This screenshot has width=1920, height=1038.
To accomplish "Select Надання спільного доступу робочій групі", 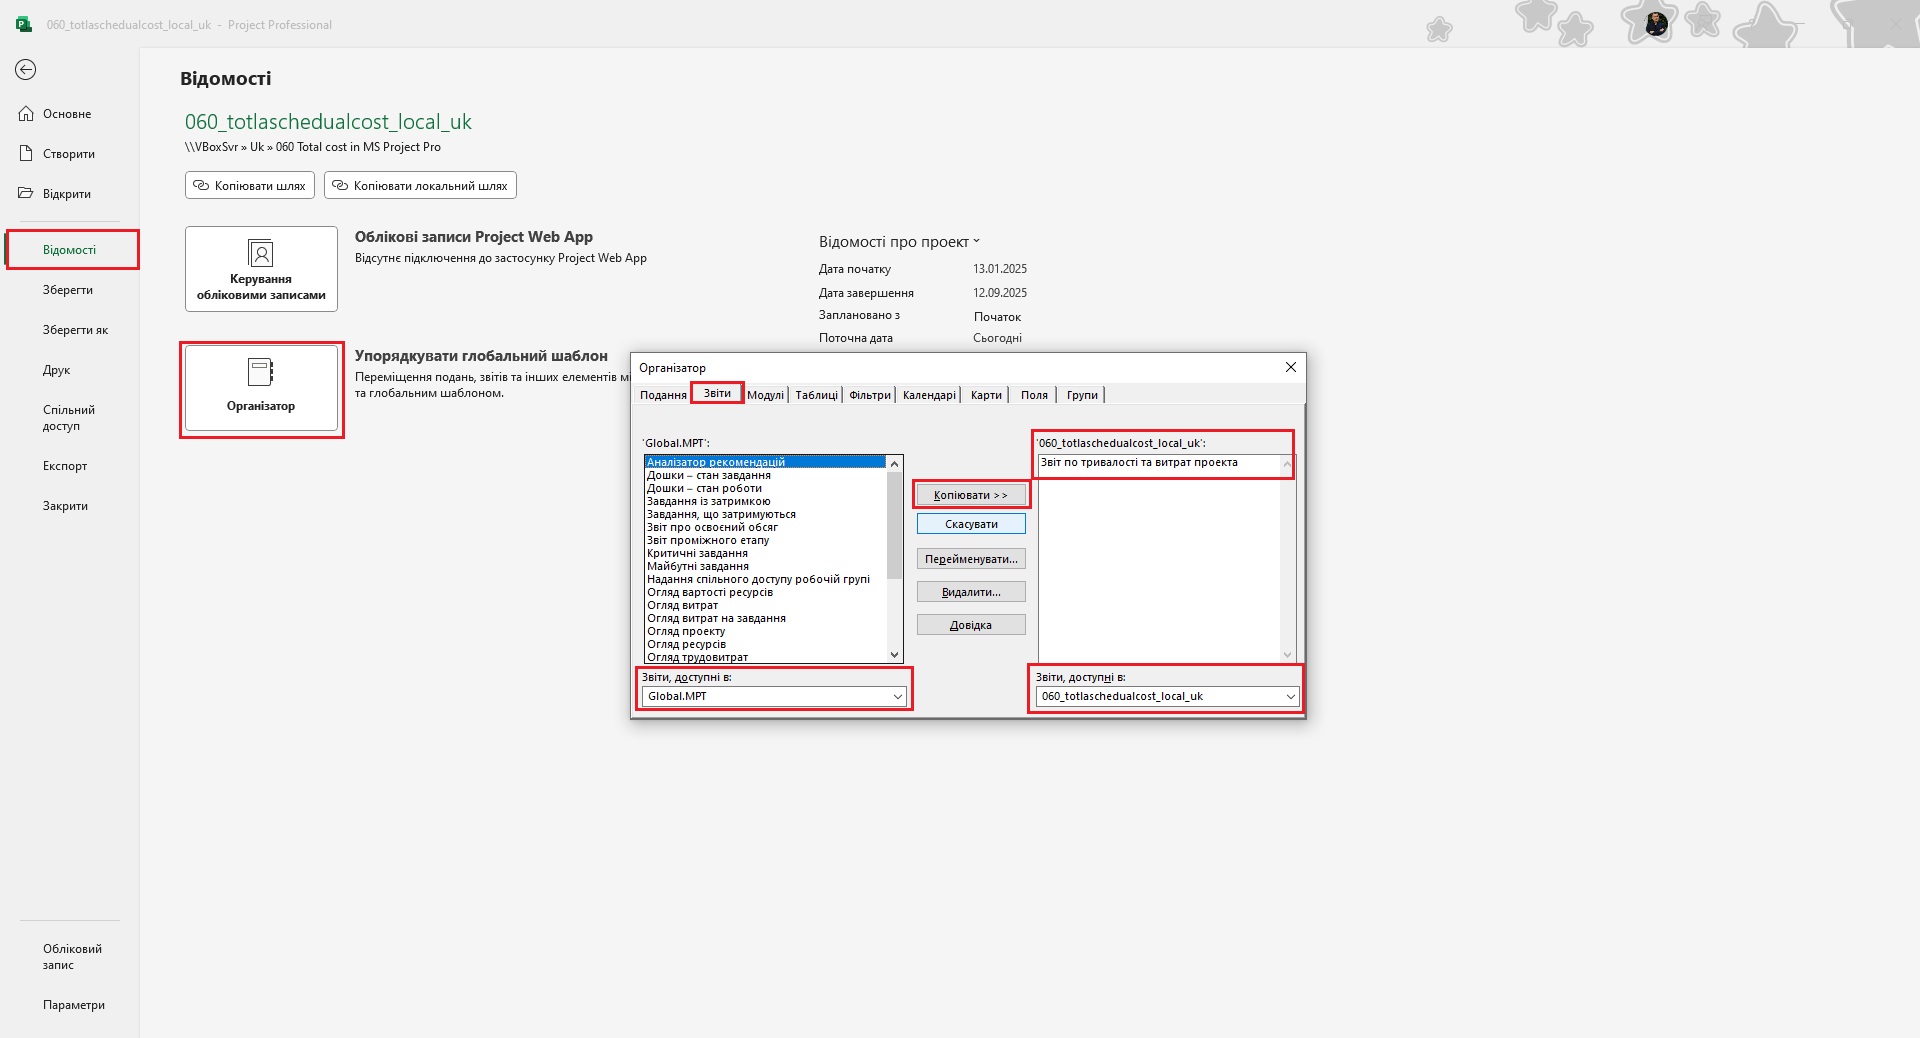I will click(x=765, y=579).
